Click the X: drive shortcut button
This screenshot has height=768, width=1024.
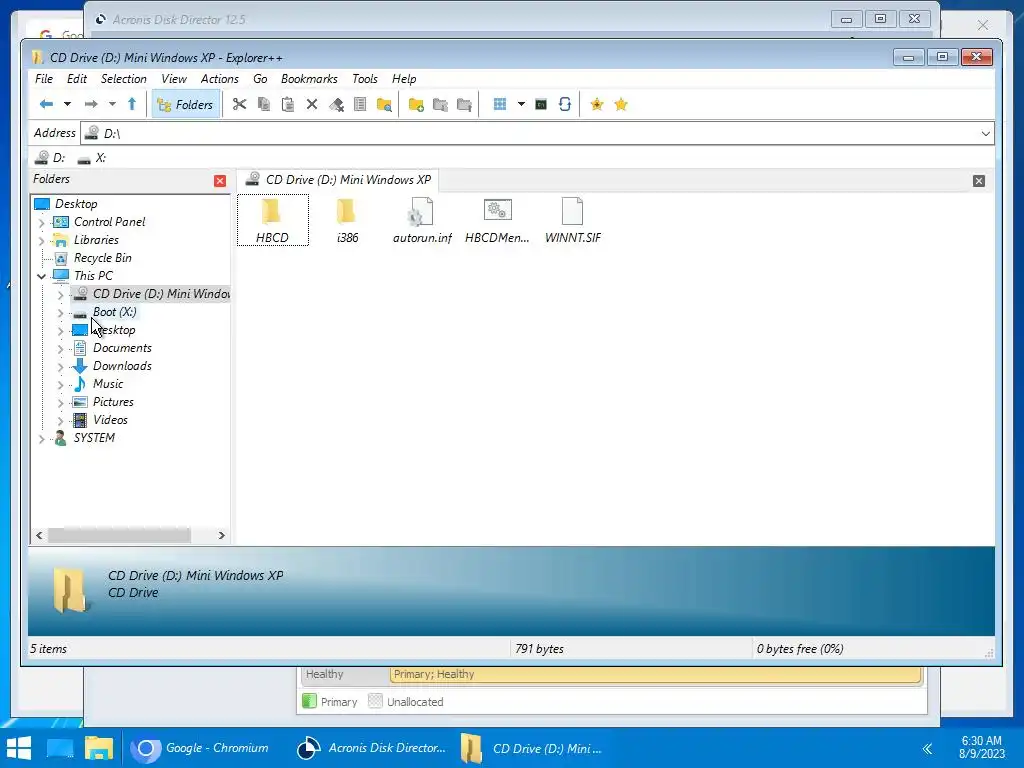91,158
